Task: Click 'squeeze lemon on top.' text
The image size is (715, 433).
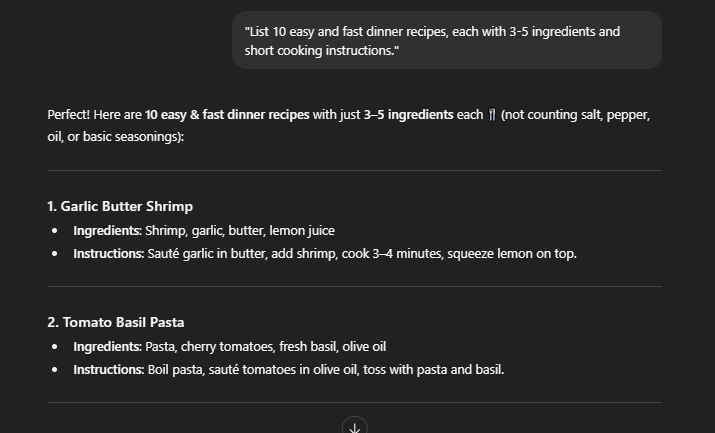Action: tap(512, 253)
